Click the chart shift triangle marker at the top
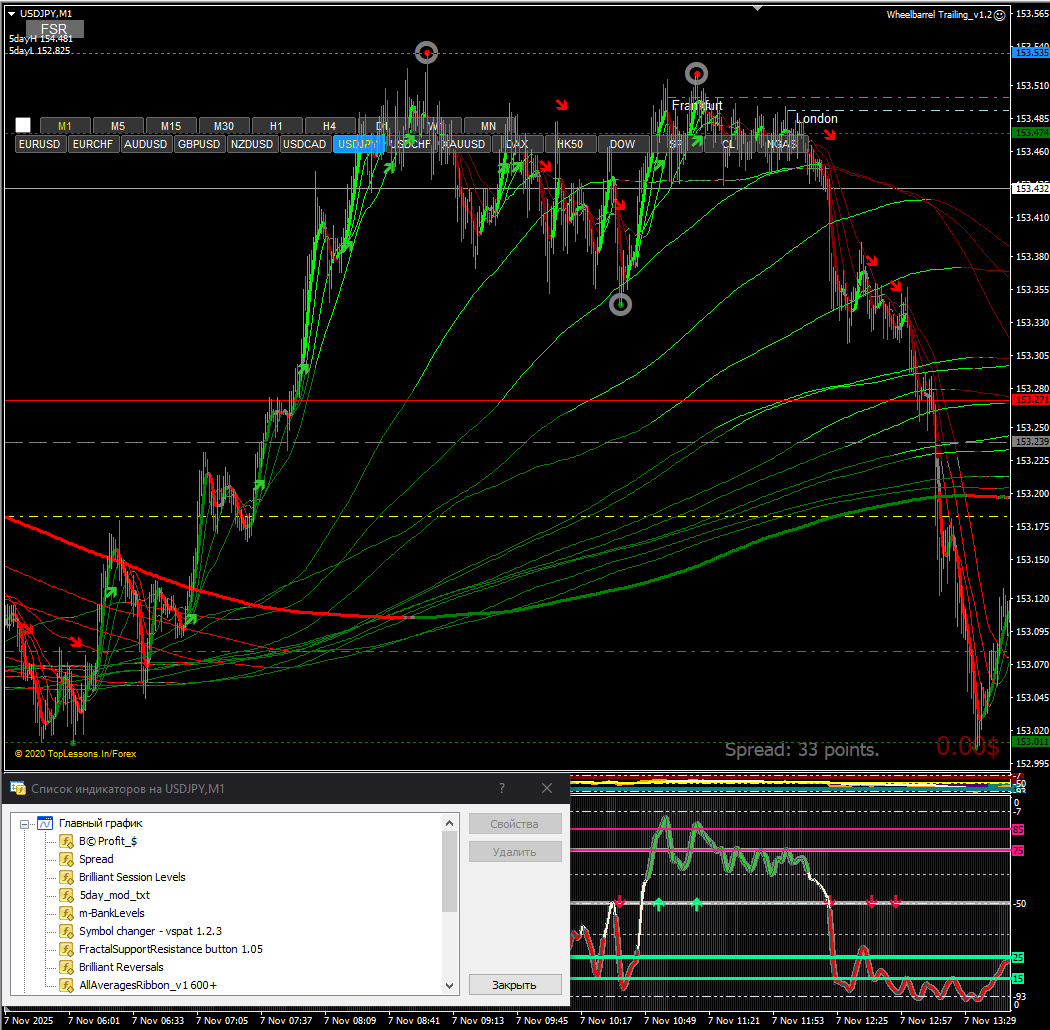Viewport: 1050px width, 1030px height. [757, 9]
